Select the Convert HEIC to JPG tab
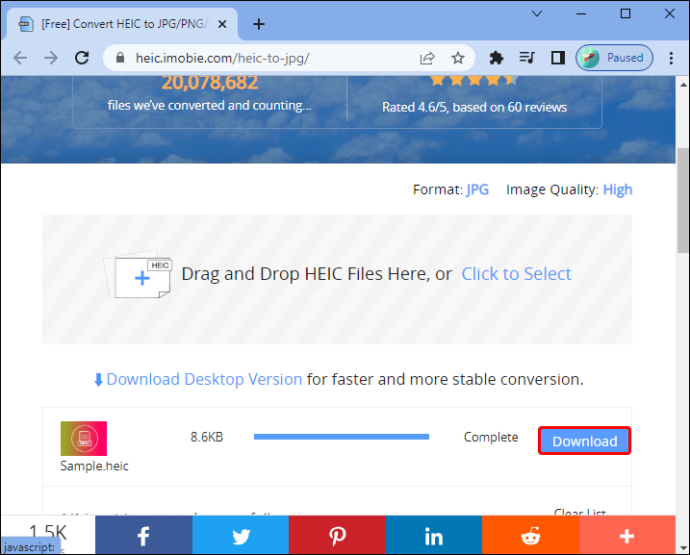 click(122, 24)
